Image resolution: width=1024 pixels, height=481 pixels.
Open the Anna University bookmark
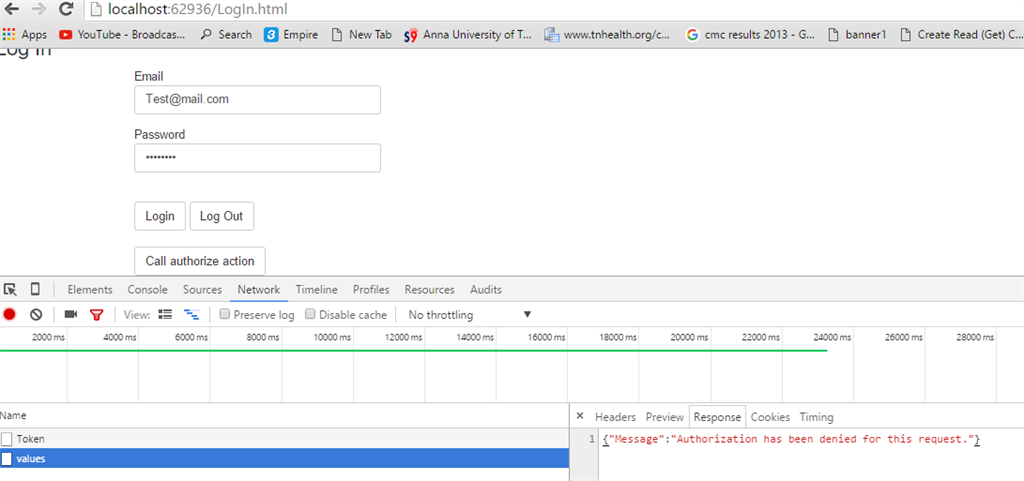(x=468, y=35)
